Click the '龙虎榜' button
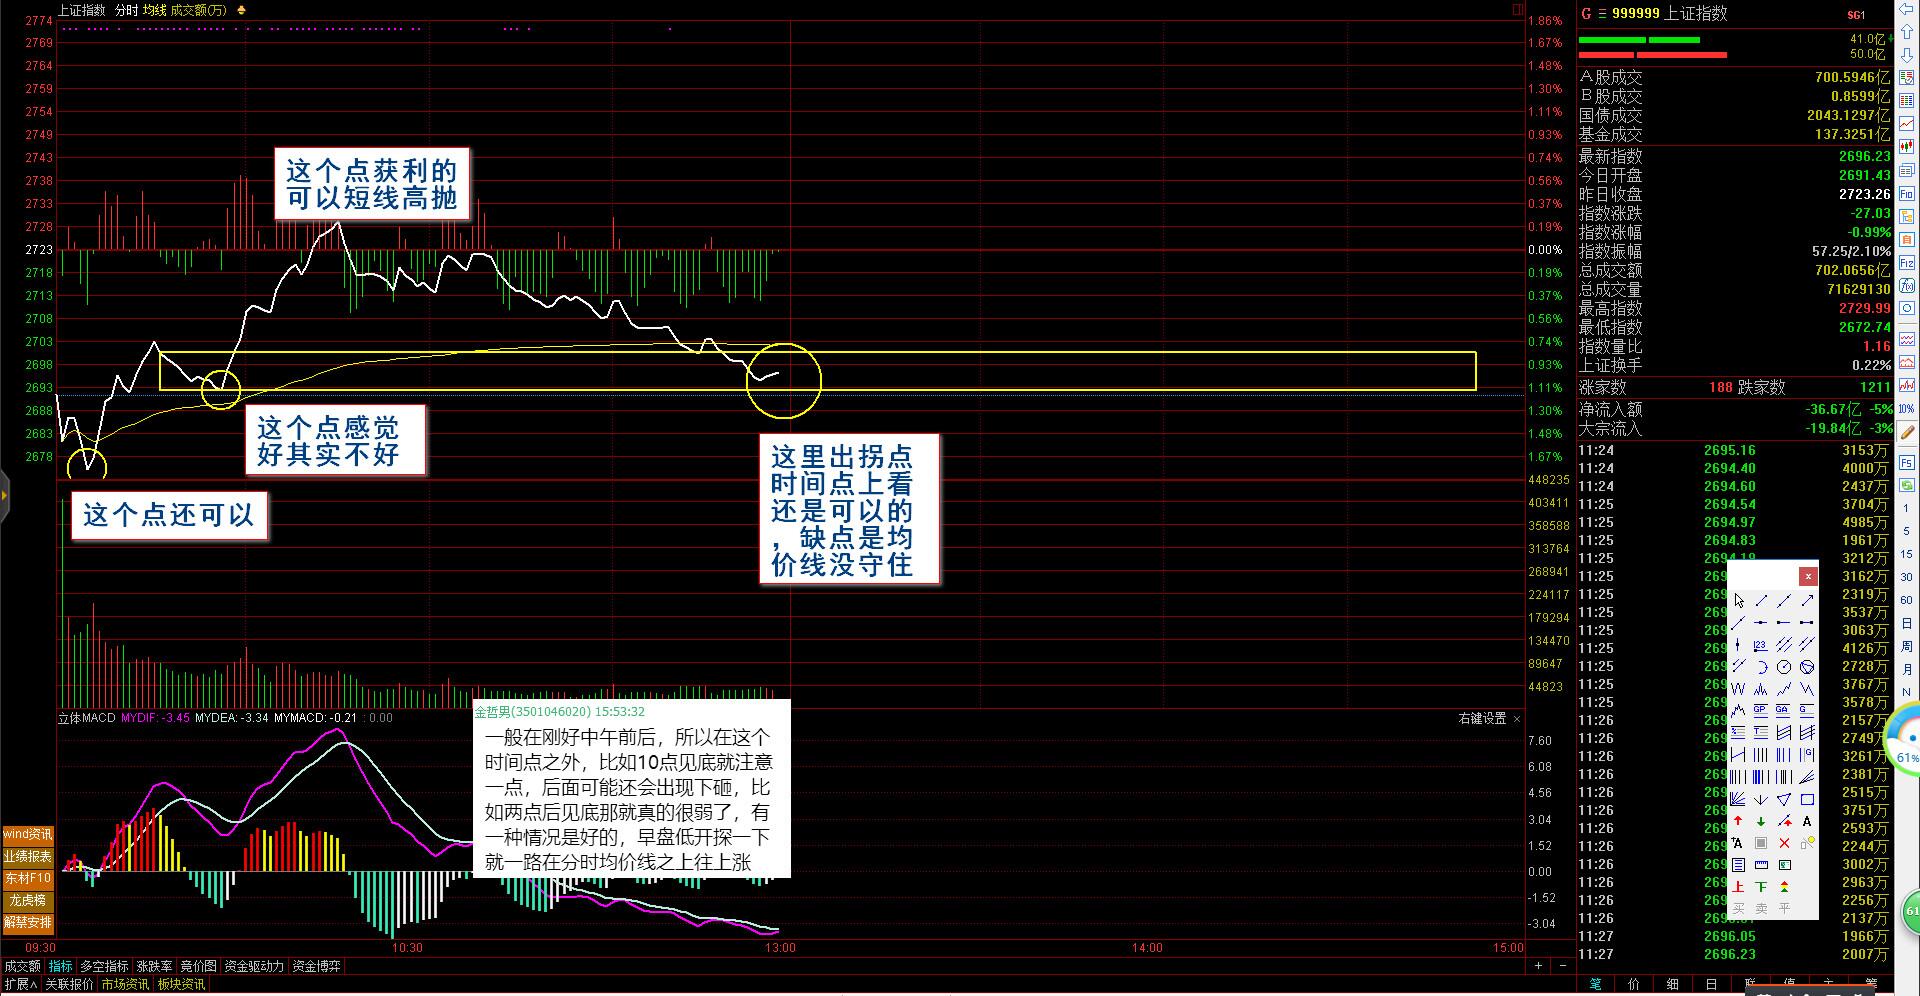 coord(28,900)
